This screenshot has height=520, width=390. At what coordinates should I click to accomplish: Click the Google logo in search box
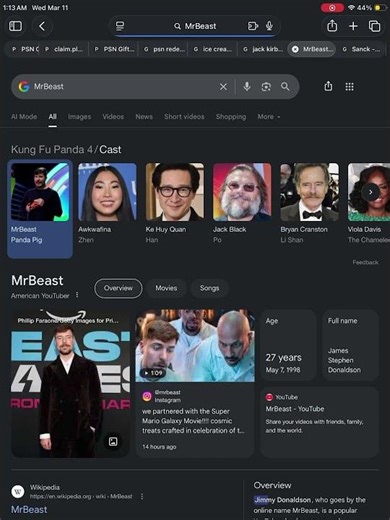pyautogui.click(x=24, y=87)
